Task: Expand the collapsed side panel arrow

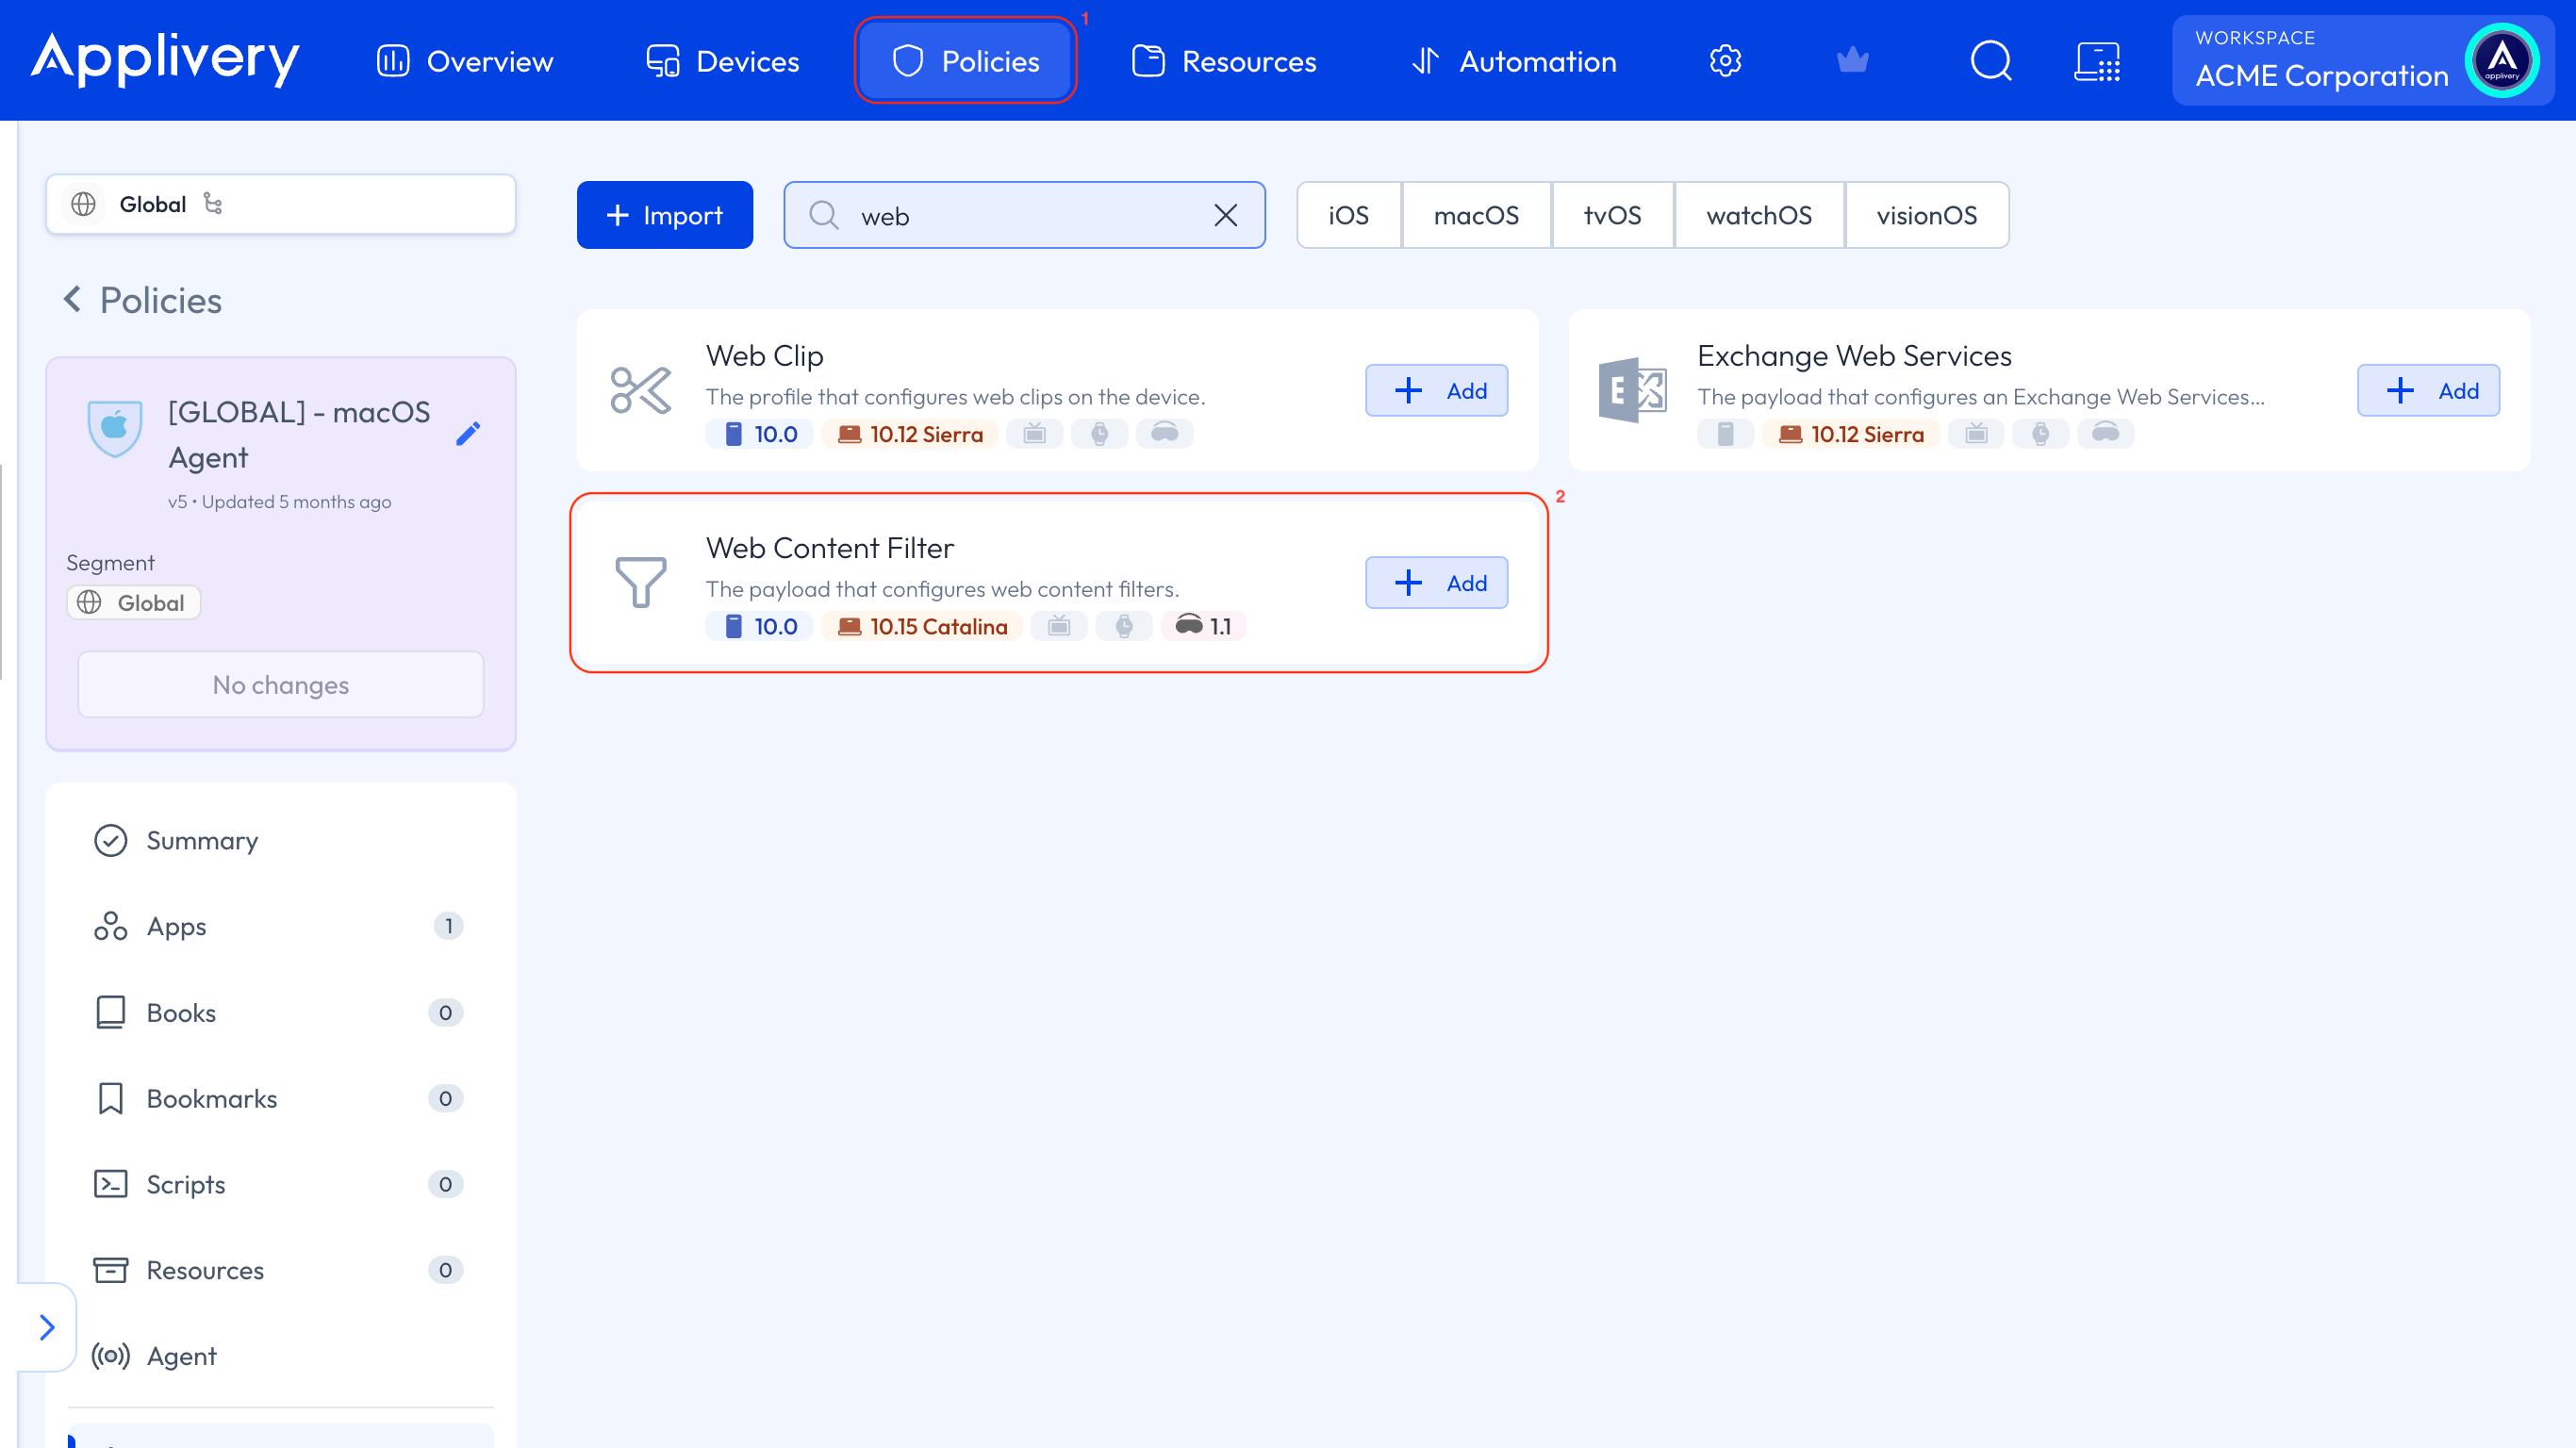Action: point(47,1328)
